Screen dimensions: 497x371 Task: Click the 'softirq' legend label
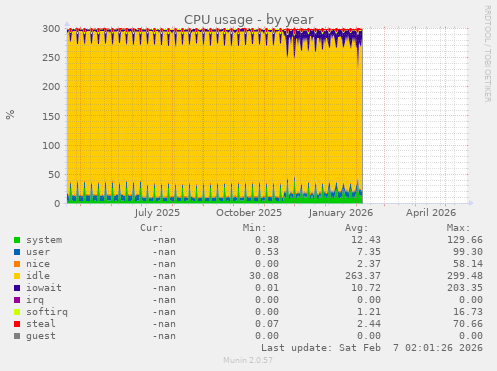[47, 312]
